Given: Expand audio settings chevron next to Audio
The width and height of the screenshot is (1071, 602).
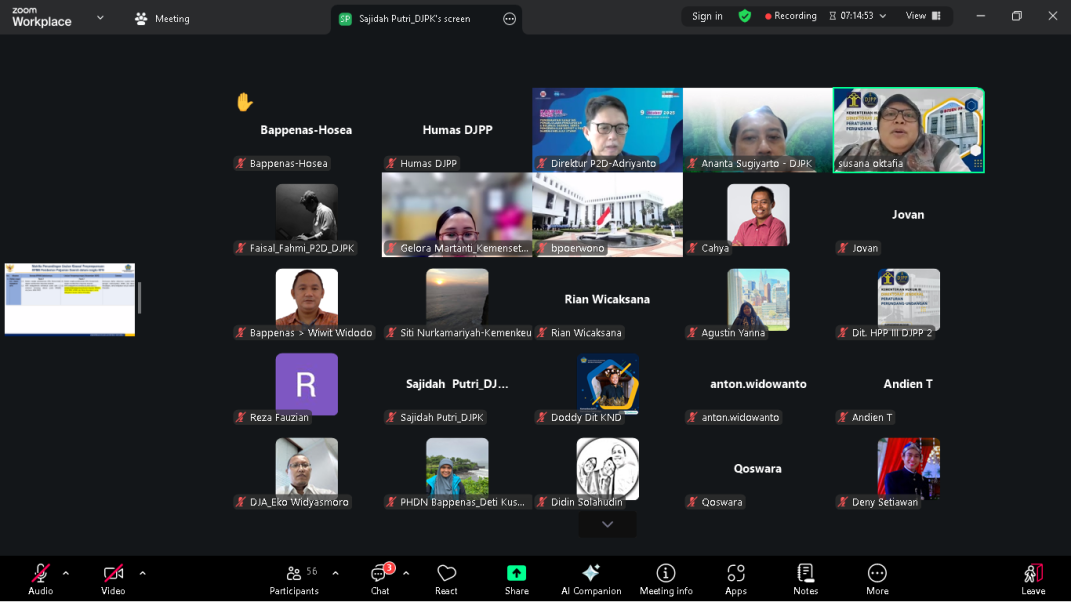Looking at the screenshot, I should [x=66, y=575].
